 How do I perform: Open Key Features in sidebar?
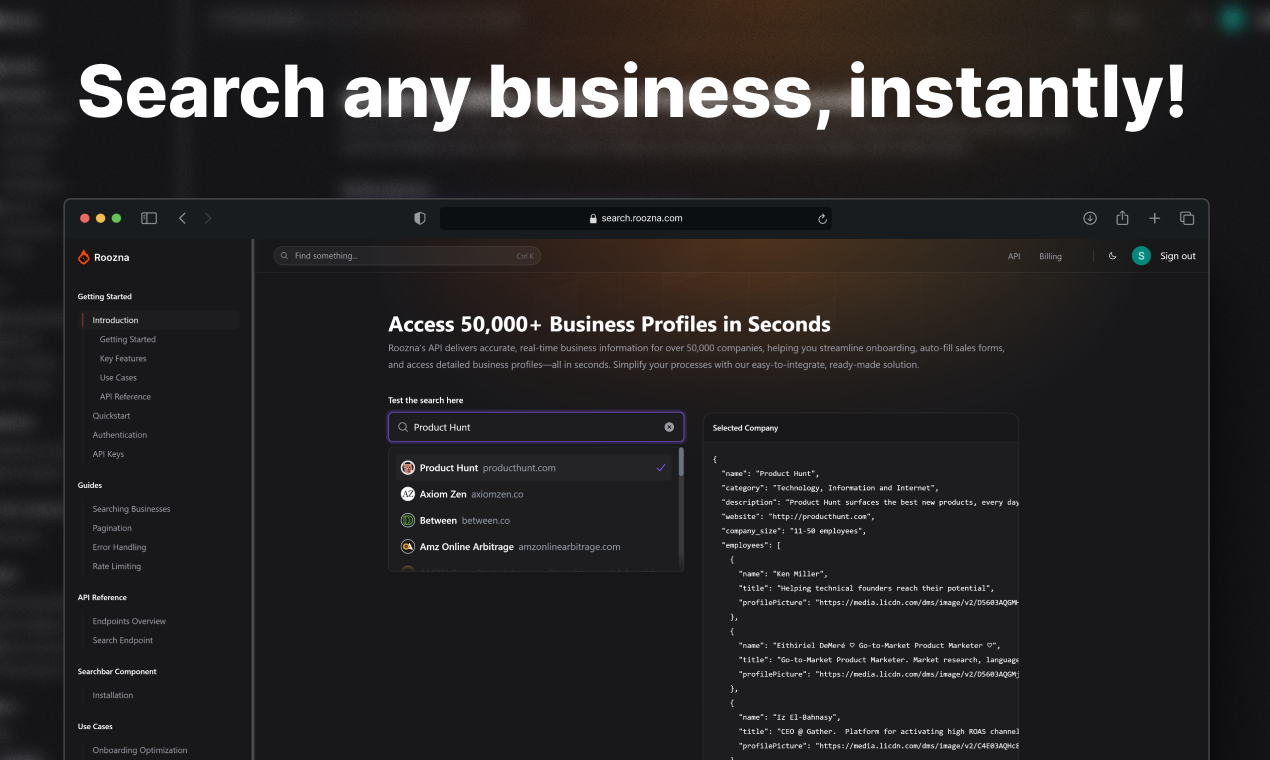[x=123, y=358]
